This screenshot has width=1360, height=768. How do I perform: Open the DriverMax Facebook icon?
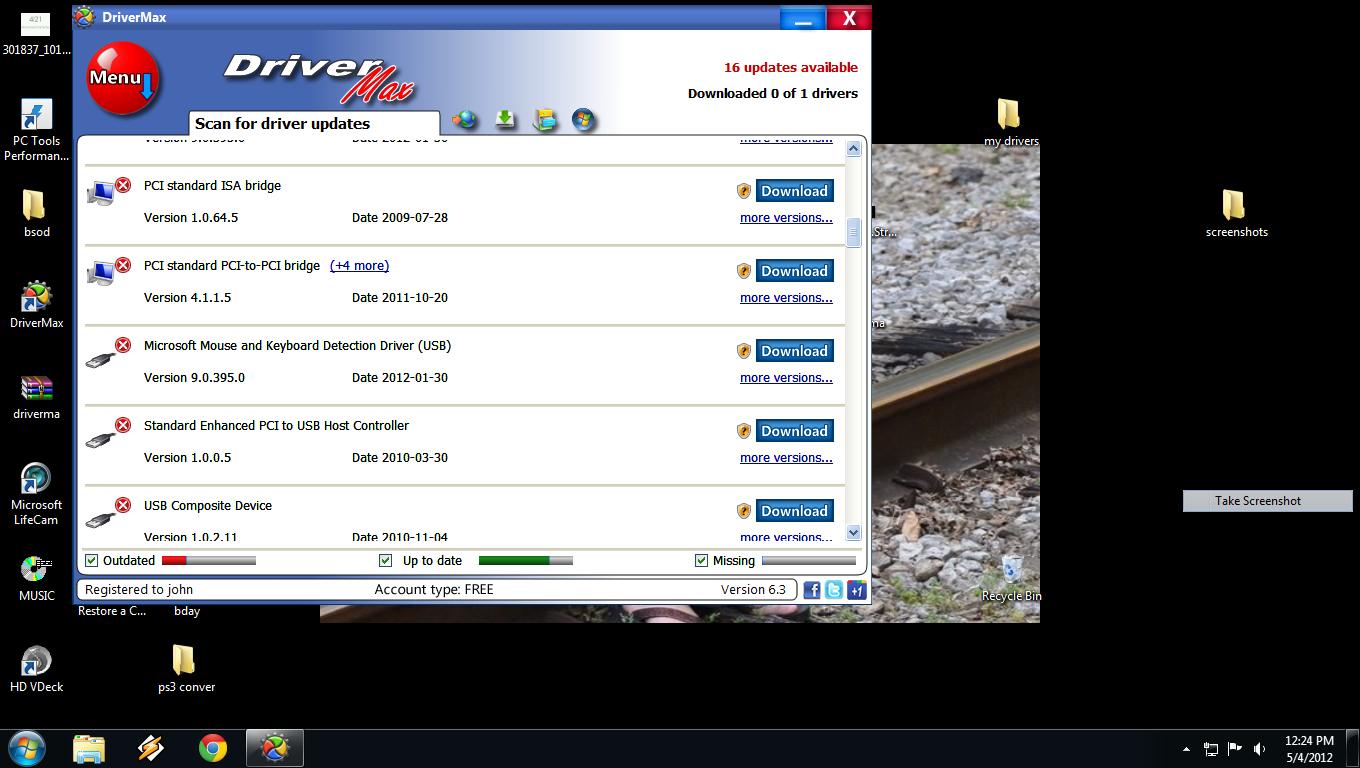[x=812, y=590]
